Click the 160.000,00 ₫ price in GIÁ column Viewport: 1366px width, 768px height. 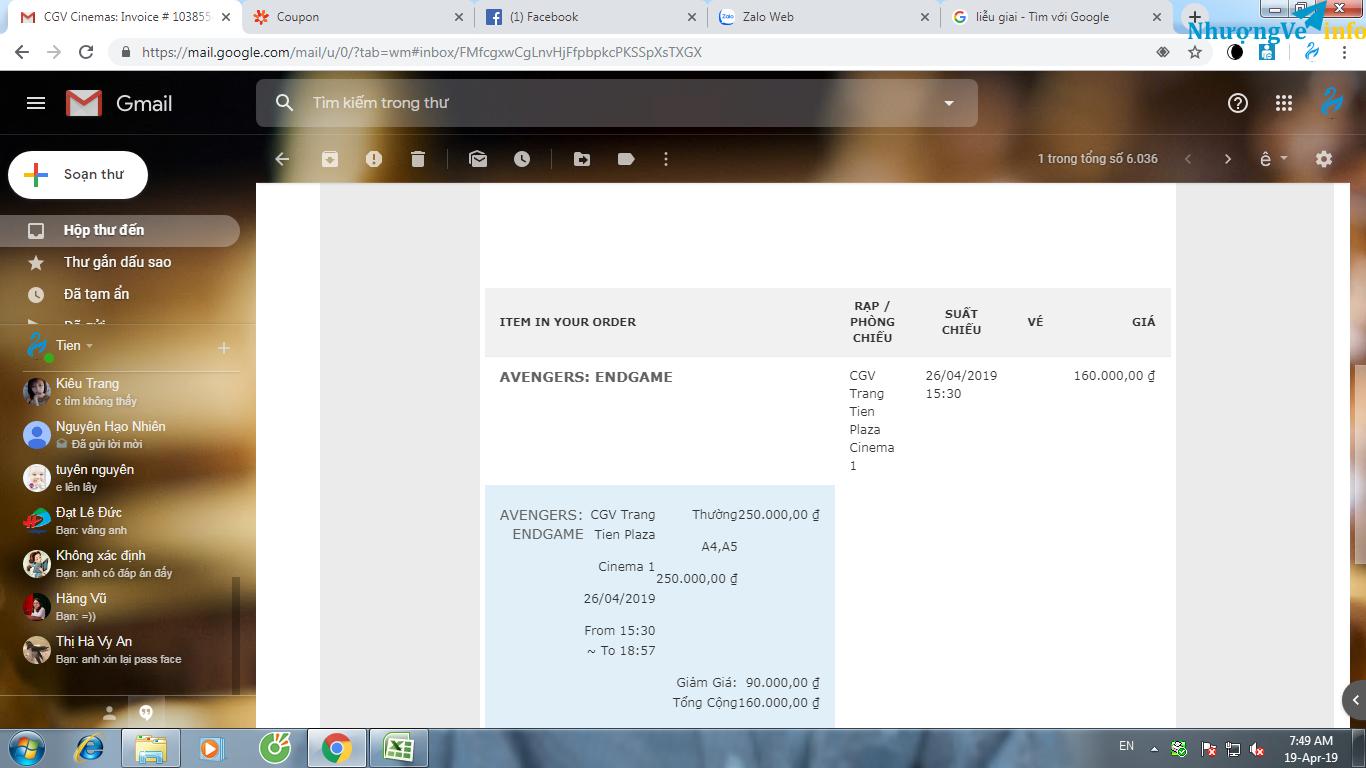point(1114,376)
